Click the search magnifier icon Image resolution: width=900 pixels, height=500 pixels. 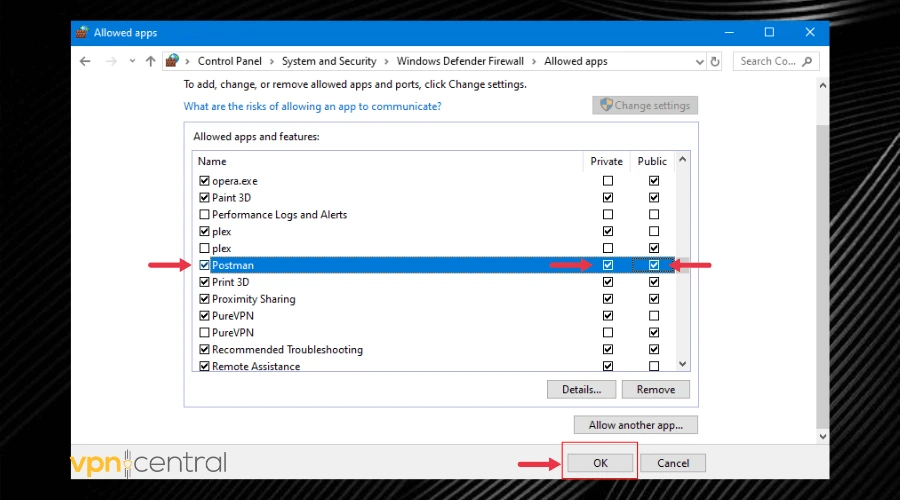point(807,61)
